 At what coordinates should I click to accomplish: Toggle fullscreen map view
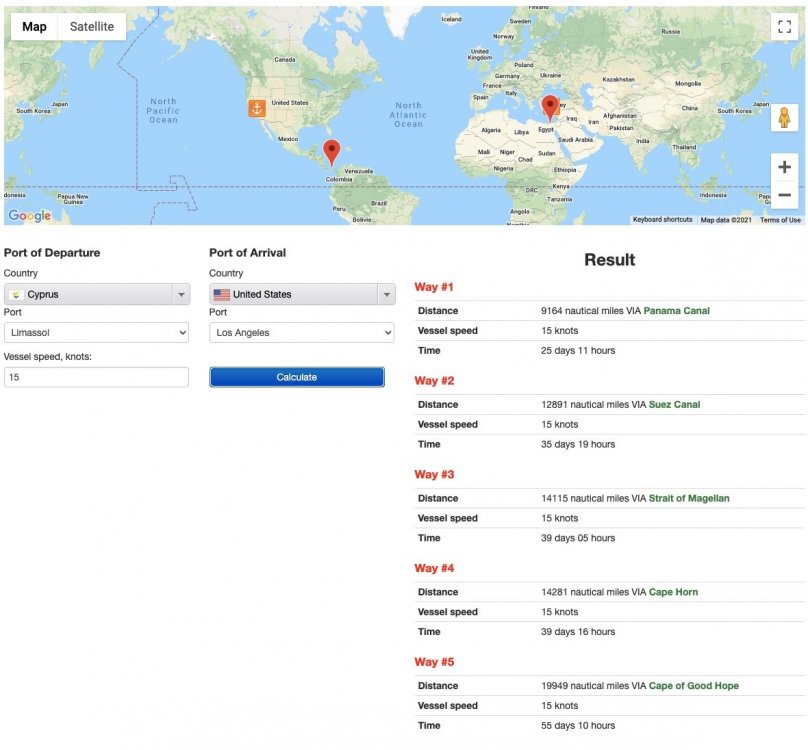point(784,27)
